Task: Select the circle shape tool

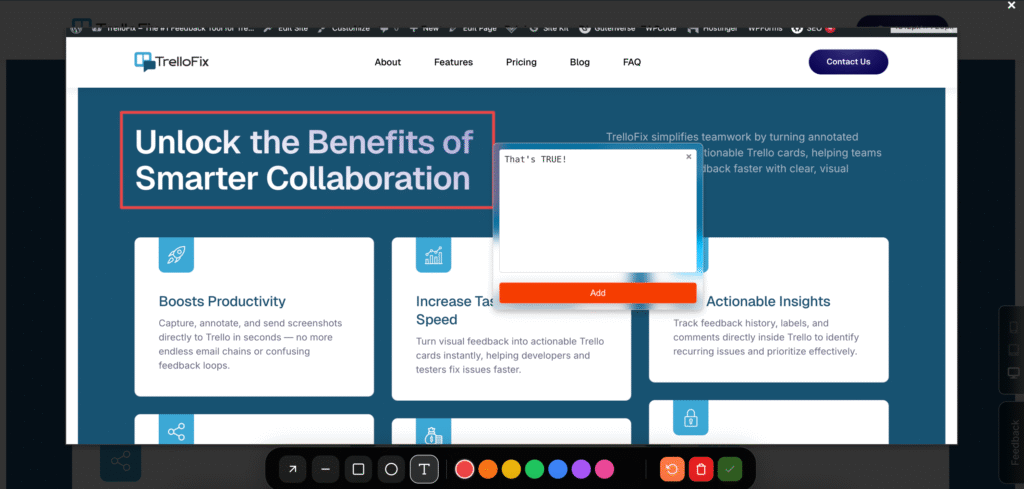Action: pos(391,469)
